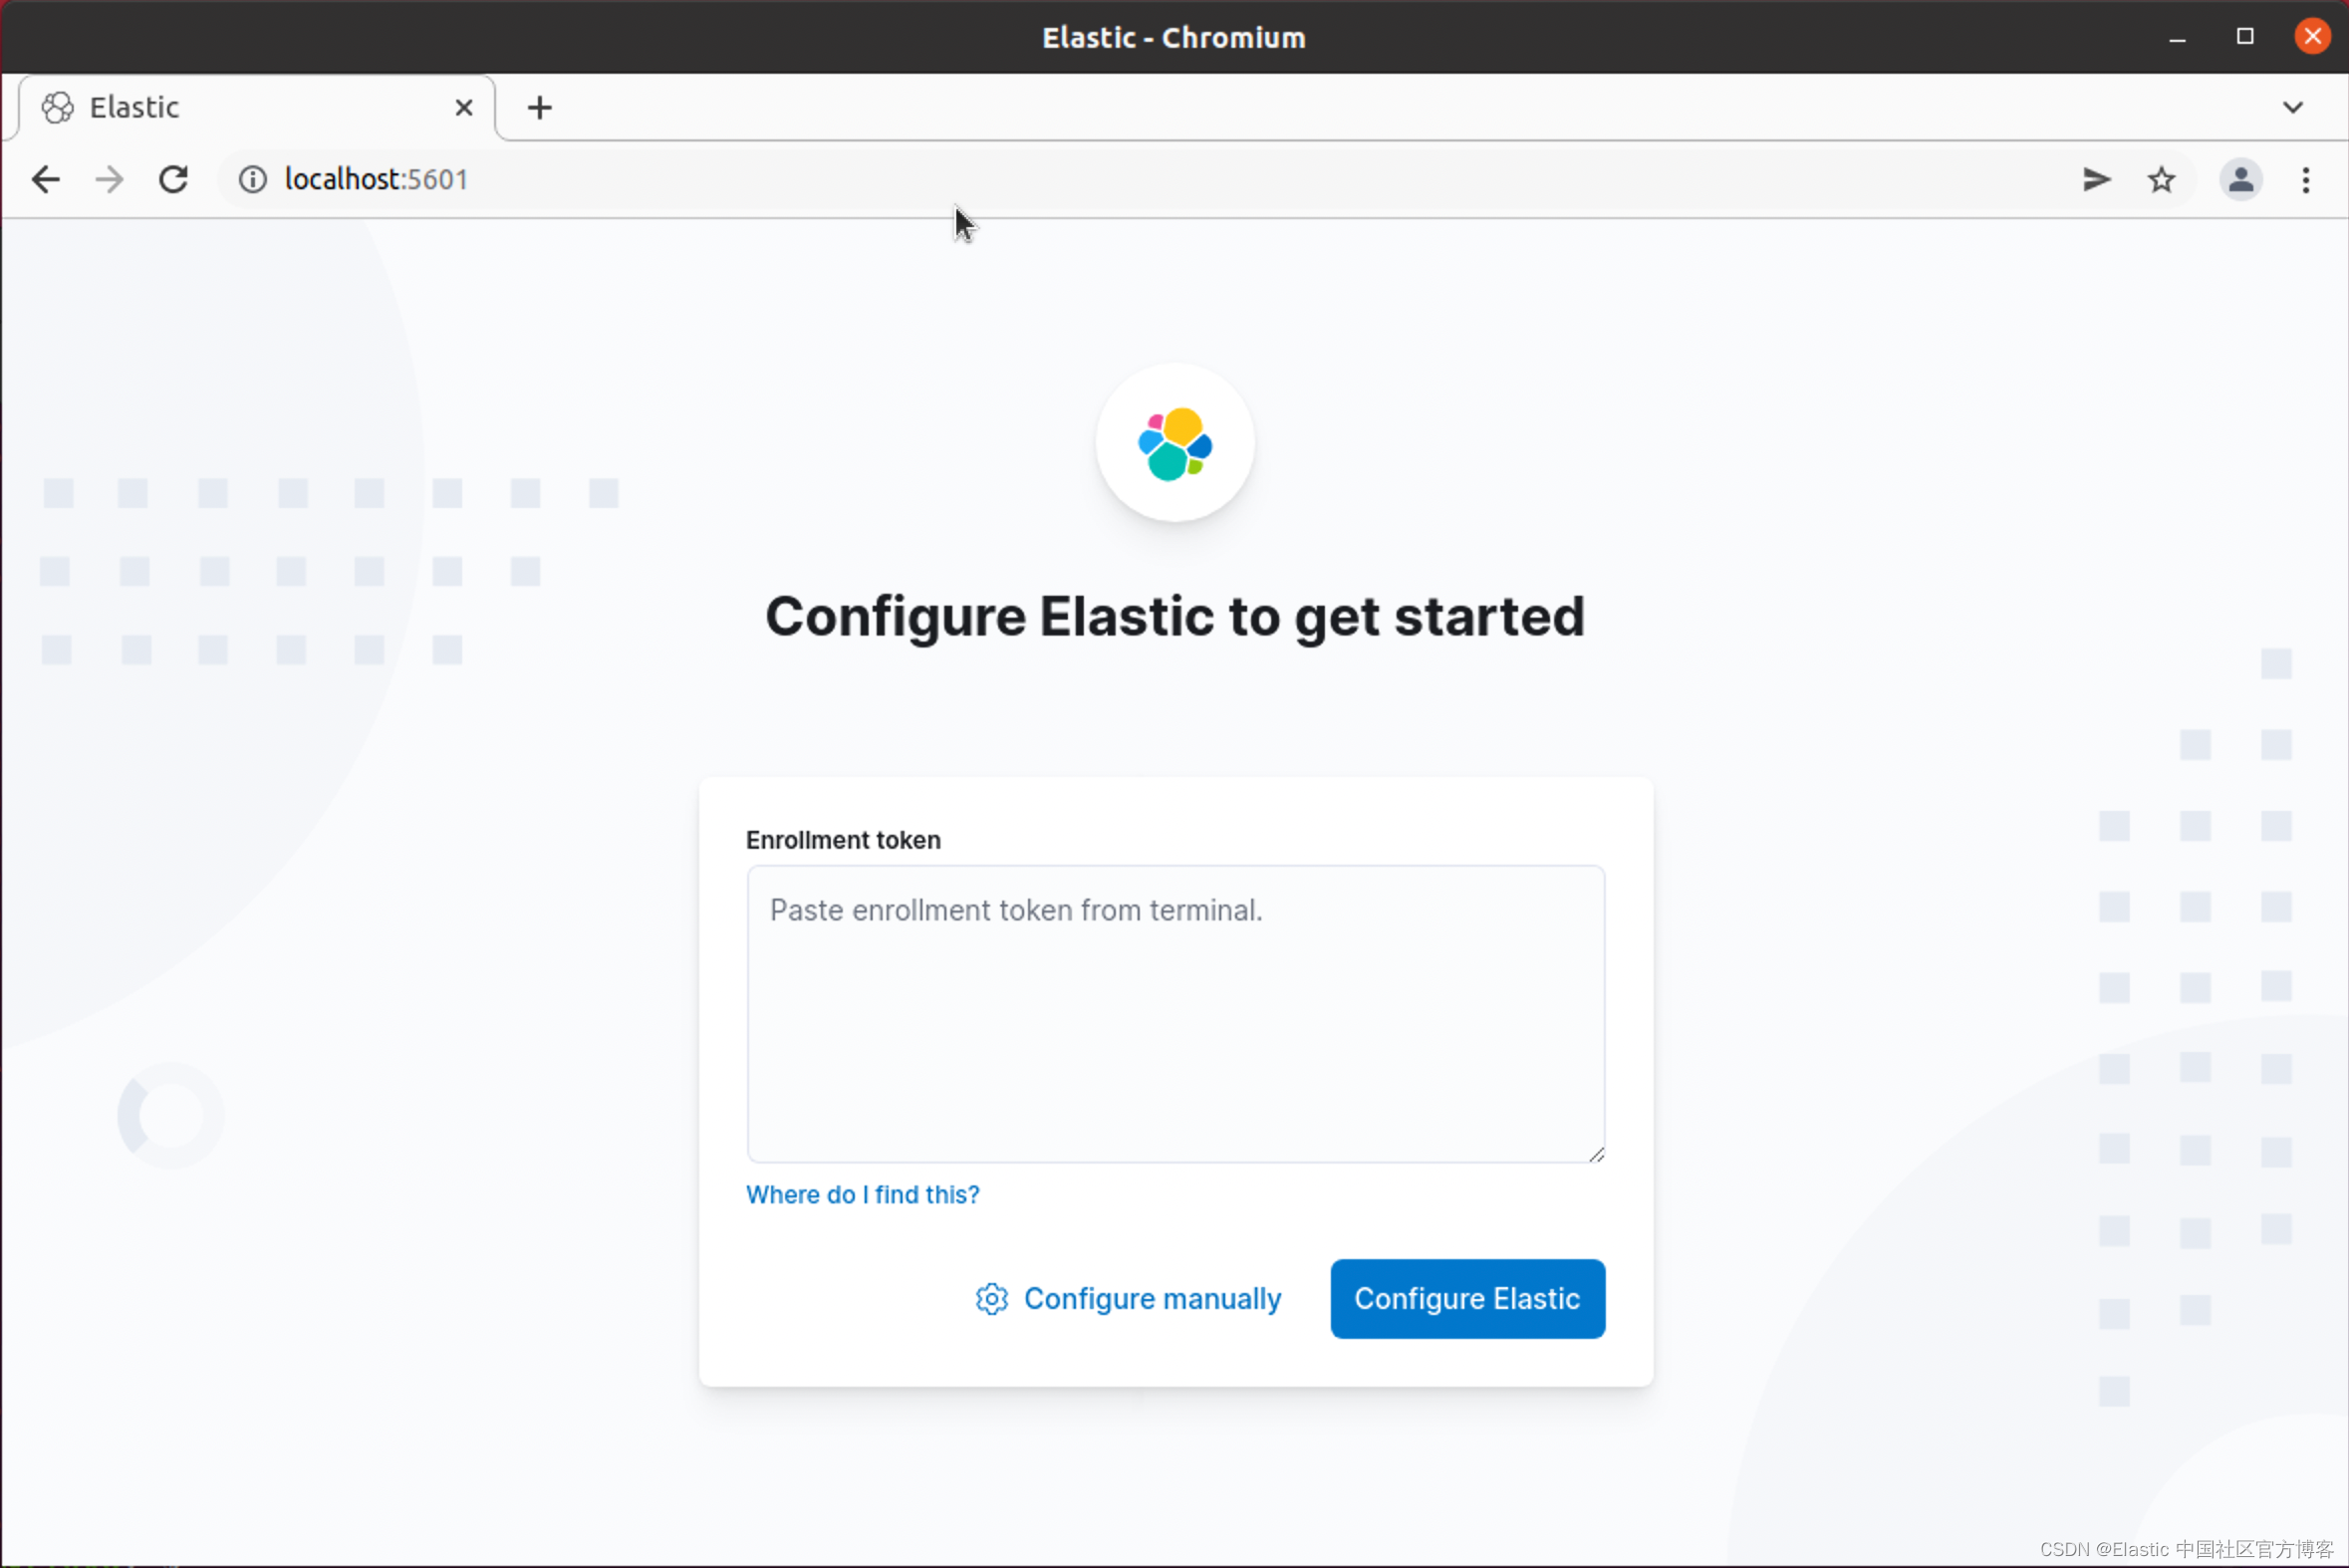Open Chromium three-dot menu
The height and width of the screenshot is (1568, 2349).
[x=2306, y=180]
